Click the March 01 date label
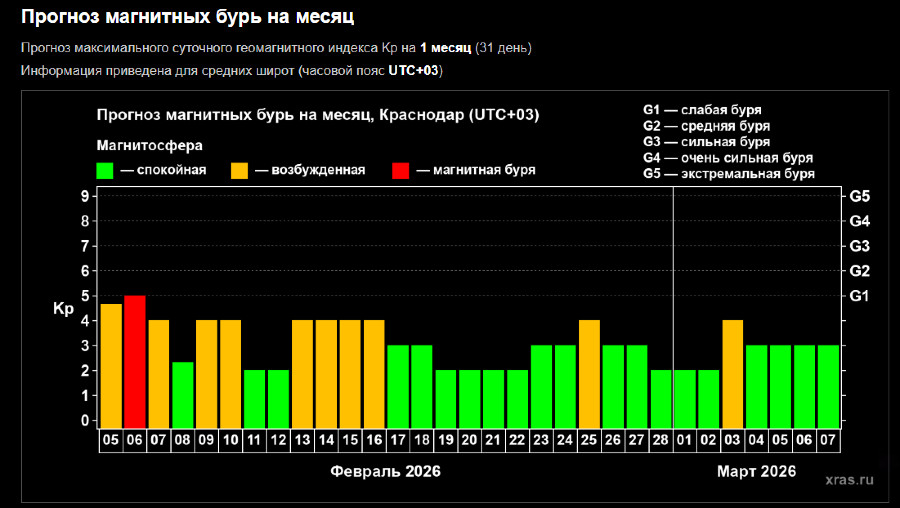Viewport: 900px width, 508px height. [685, 439]
